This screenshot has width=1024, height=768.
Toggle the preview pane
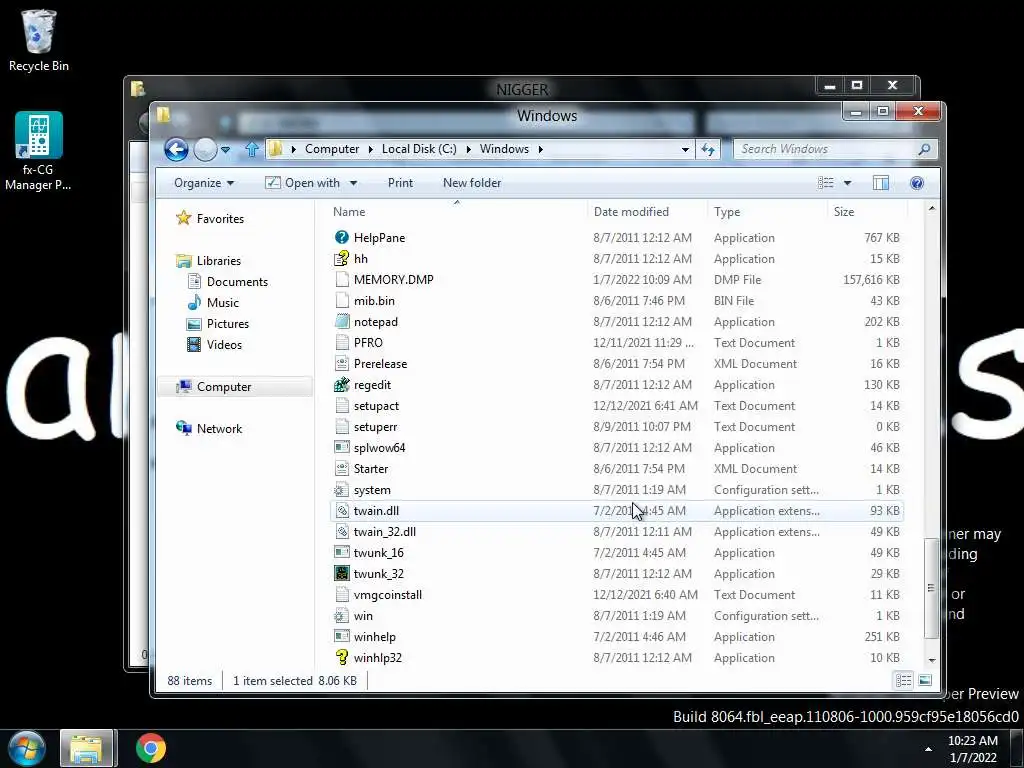coord(881,183)
